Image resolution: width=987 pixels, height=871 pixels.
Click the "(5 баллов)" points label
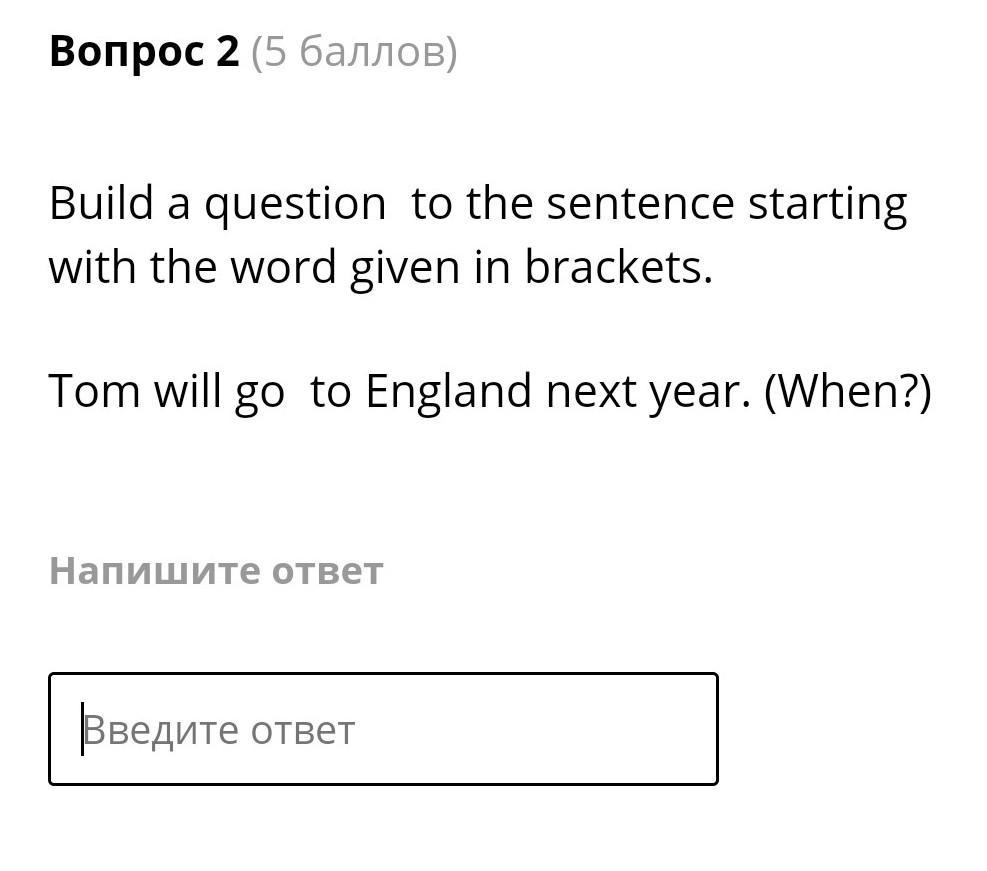(x=354, y=51)
